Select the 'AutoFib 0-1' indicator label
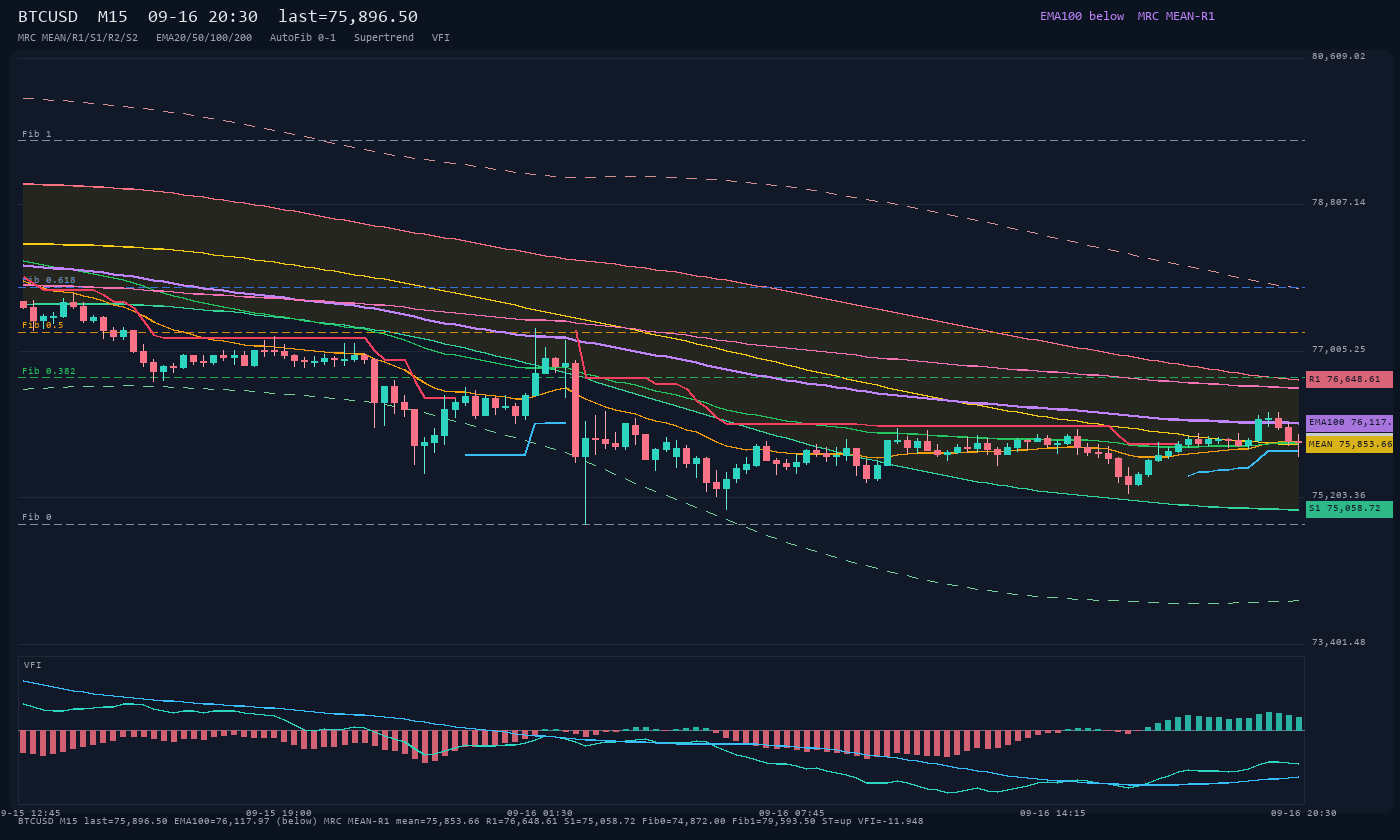 pyautogui.click(x=303, y=38)
